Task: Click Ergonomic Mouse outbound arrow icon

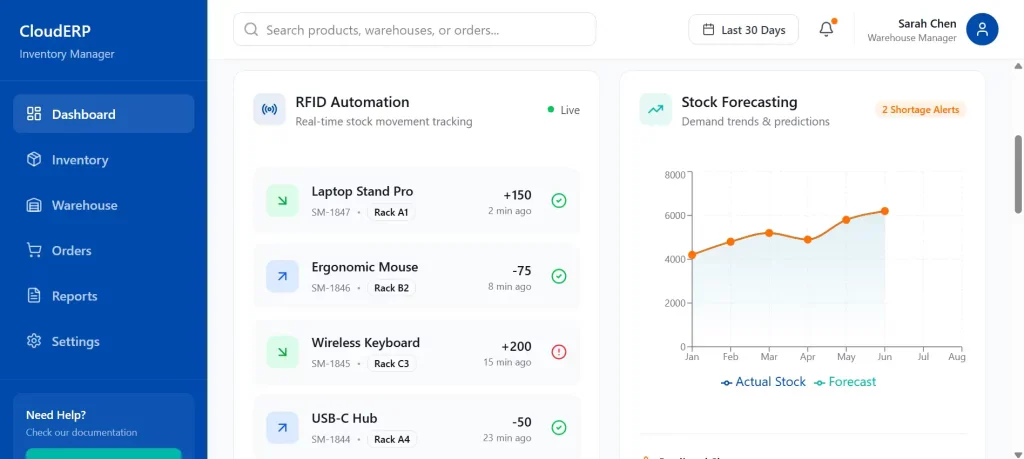Action: 282,276
